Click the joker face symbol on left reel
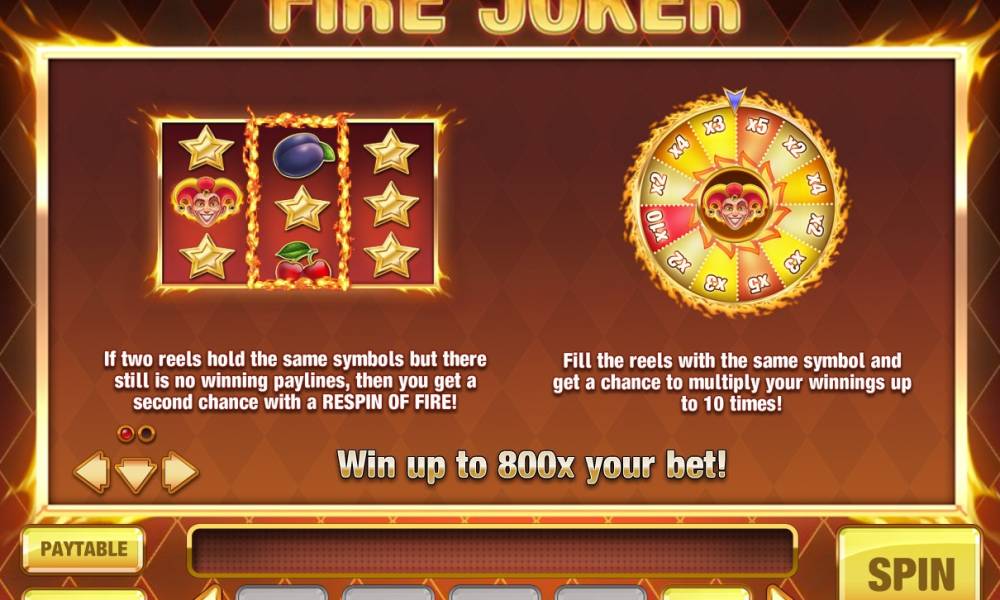 coord(207,201)
